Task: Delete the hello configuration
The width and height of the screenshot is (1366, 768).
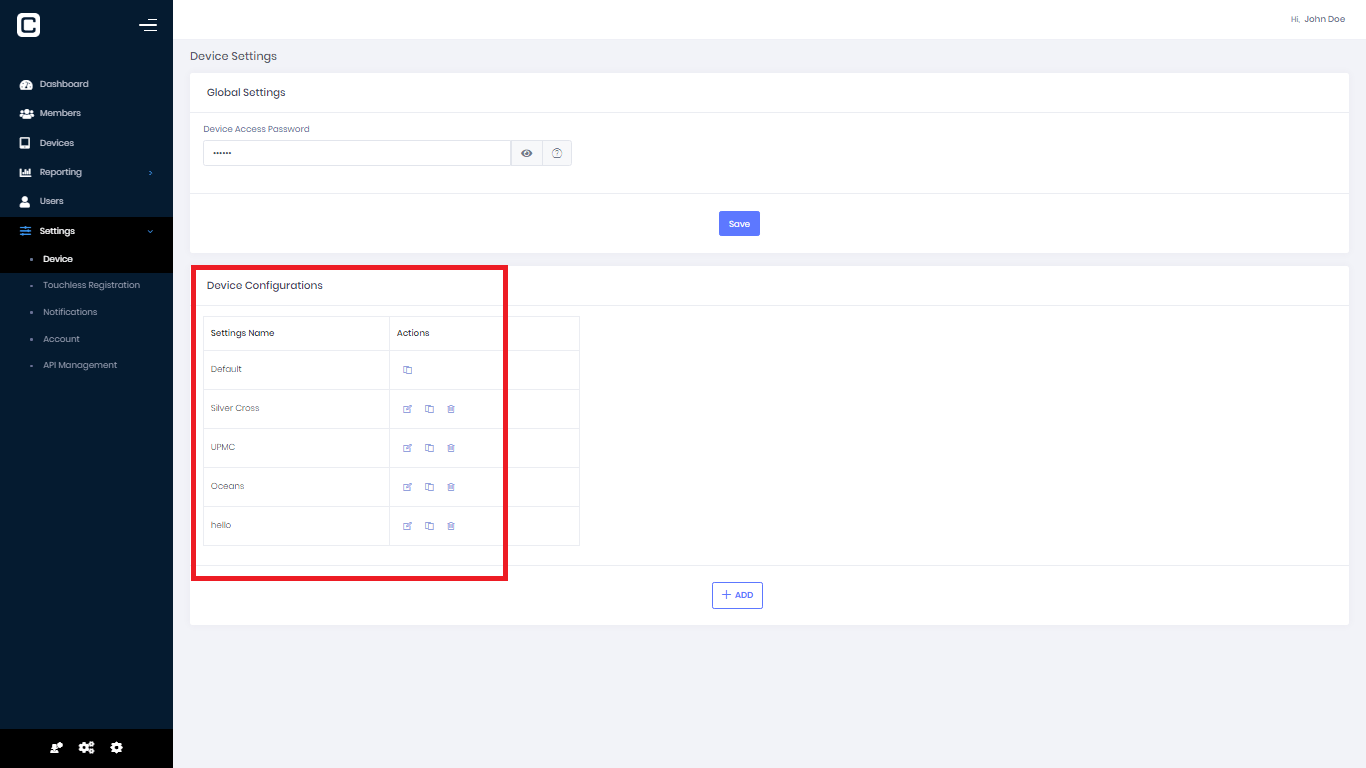Action: (x=450, y=525)
